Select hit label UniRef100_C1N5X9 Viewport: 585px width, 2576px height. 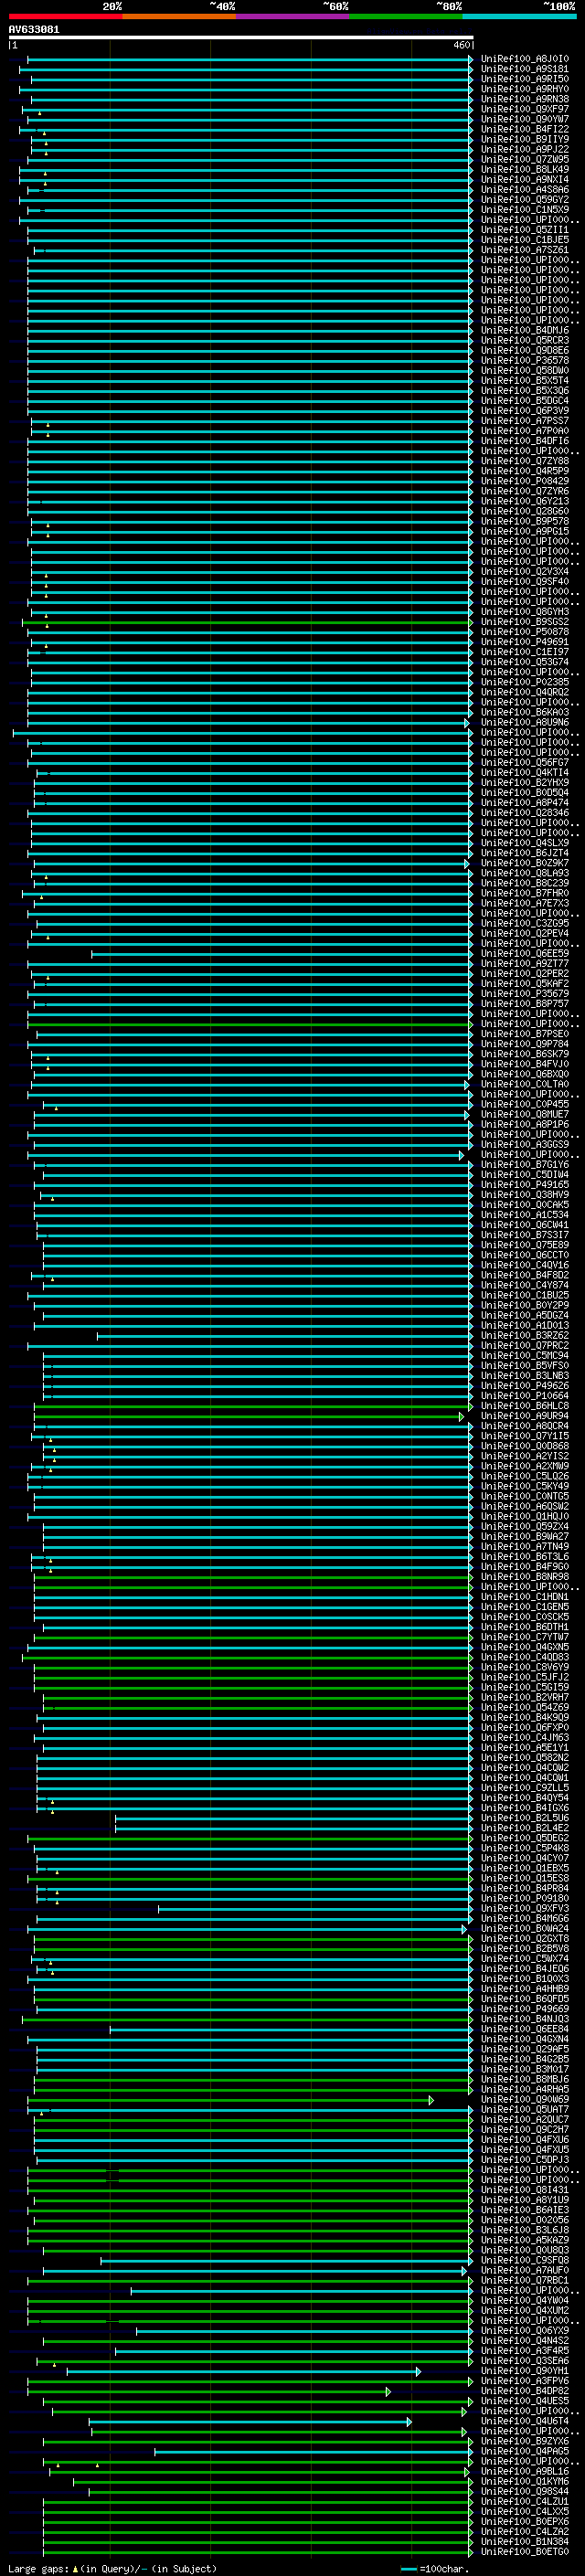pyautogui.click(x=525, y=210)
